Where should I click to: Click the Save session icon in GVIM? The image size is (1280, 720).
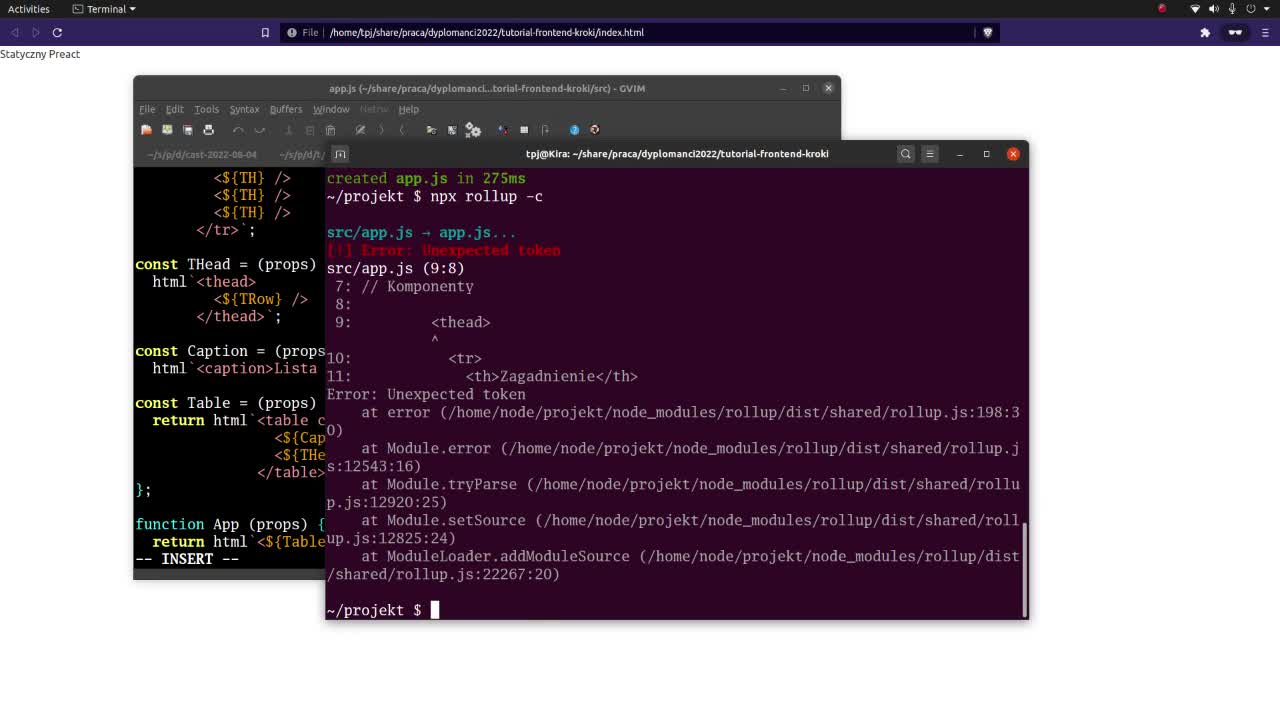coord(452,130)
